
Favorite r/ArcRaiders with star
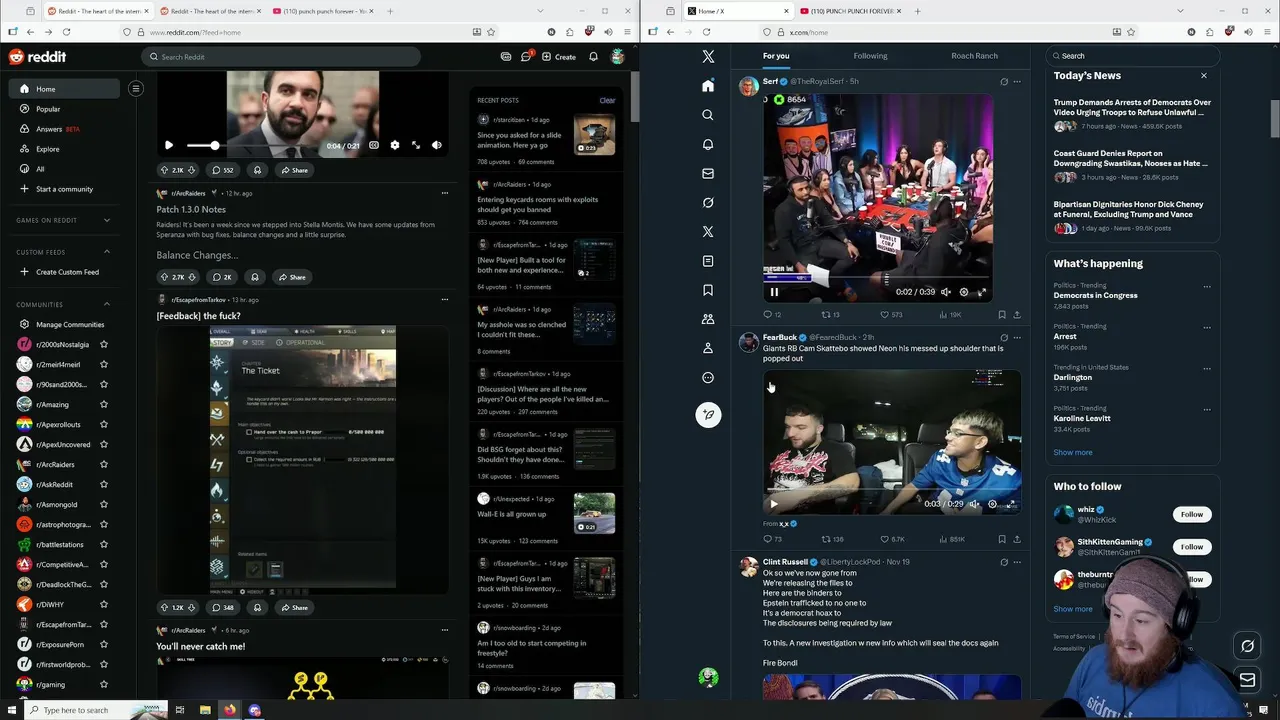pyautogui.click(x=104, y=465)
